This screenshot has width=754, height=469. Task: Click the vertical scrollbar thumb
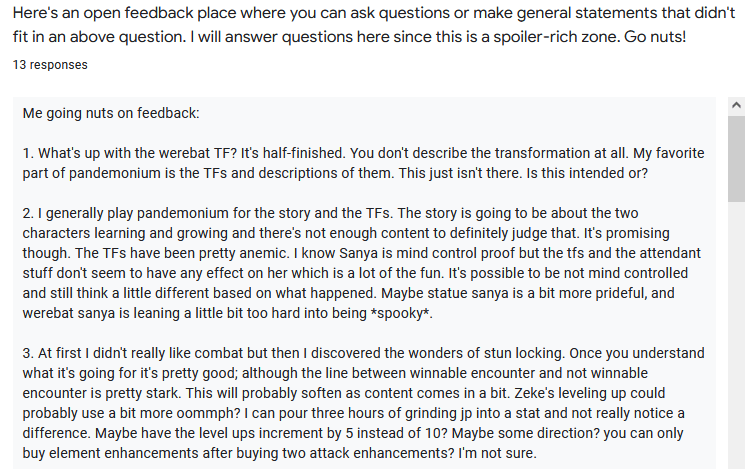point(737,160)
